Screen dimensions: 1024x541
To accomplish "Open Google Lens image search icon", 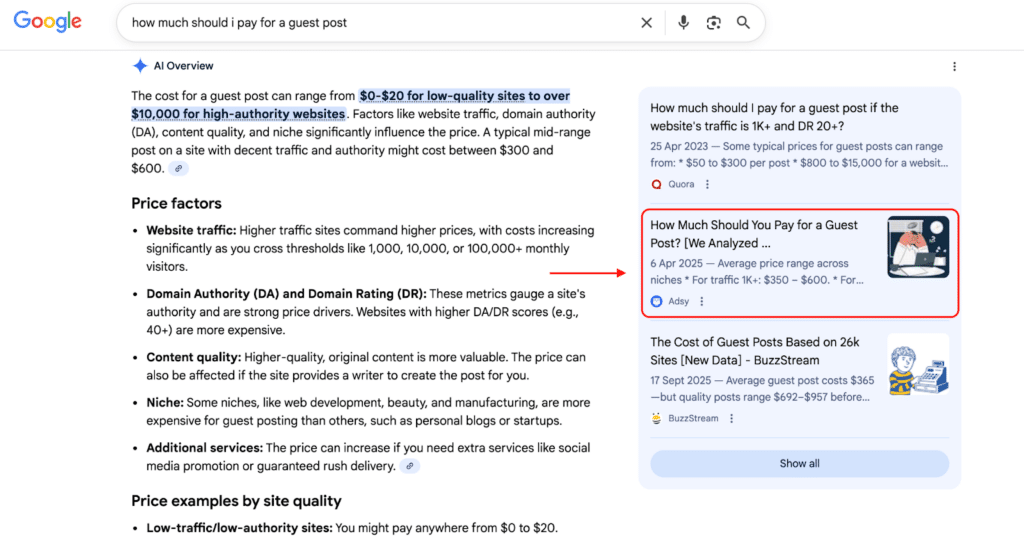I will 713,23.
